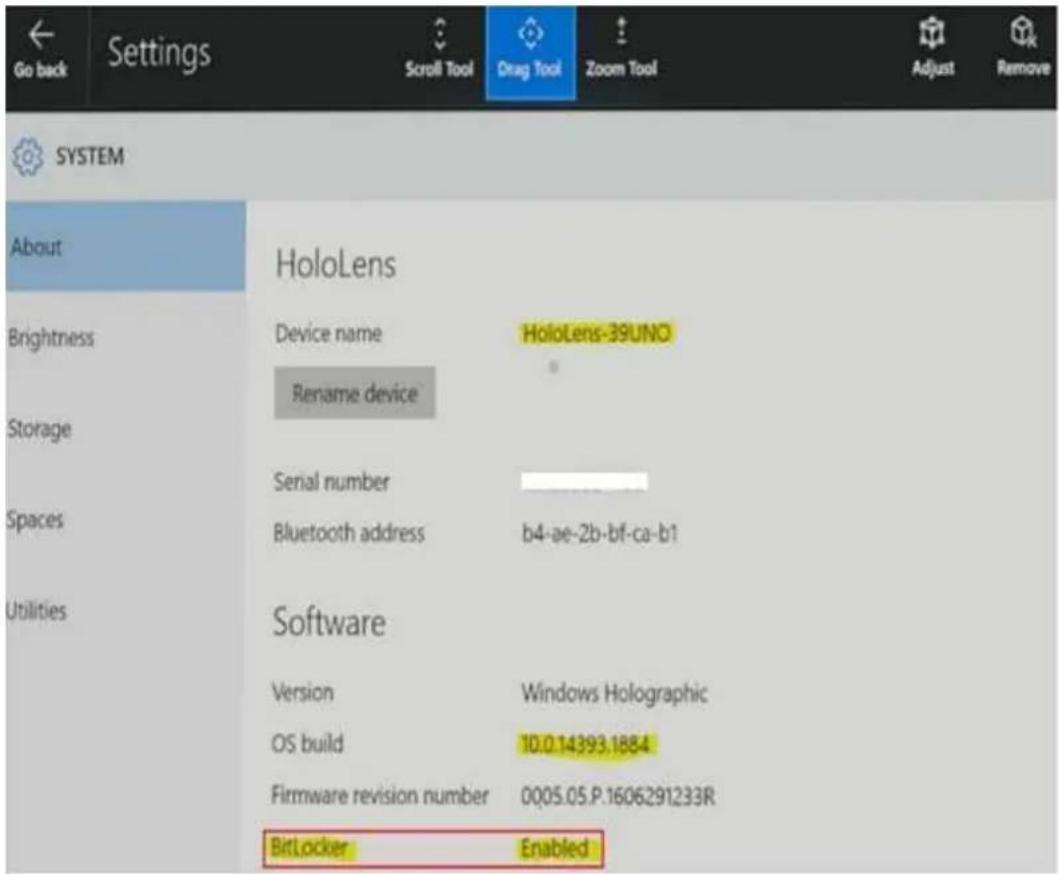The height and width of the screenshot is (874, 1059).
Task: Click the Rename device button
Action: point(355,393)
